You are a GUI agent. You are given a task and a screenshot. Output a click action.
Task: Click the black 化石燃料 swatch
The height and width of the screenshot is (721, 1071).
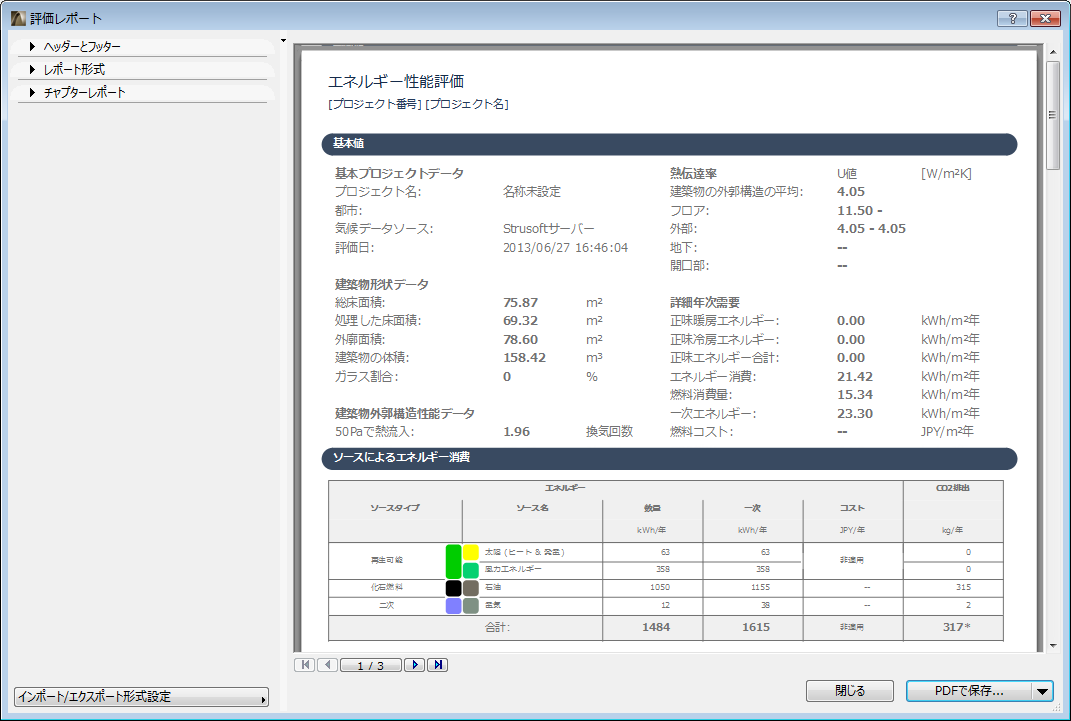[x=454, y=588]
